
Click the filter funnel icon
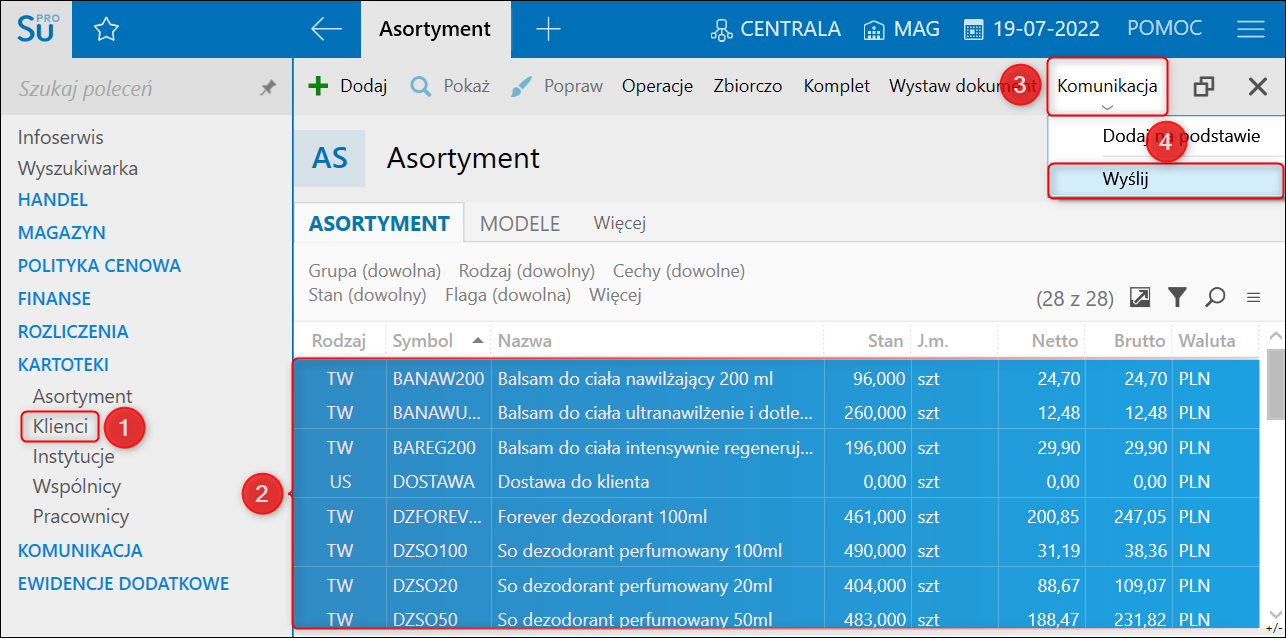pos(1178,297)
